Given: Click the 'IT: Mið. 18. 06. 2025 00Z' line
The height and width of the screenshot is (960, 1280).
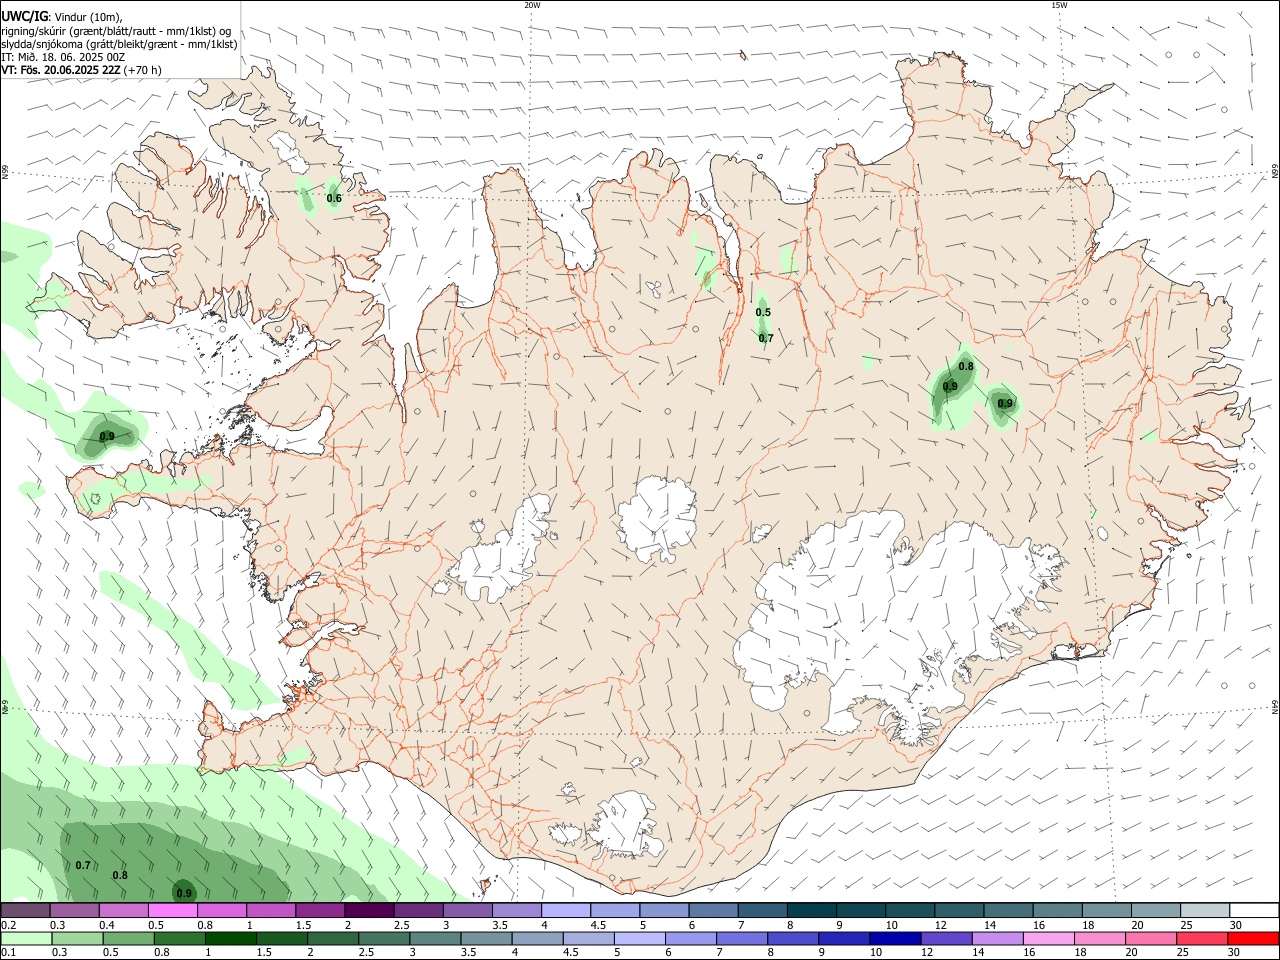Looking at the screenshot, I should coord(63,57).
